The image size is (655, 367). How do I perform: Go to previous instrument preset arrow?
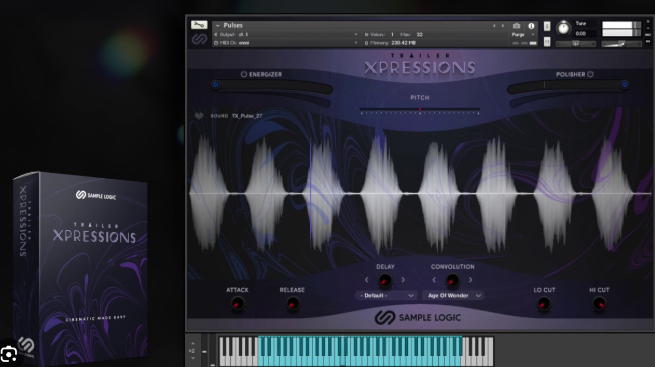pos(494,26)
